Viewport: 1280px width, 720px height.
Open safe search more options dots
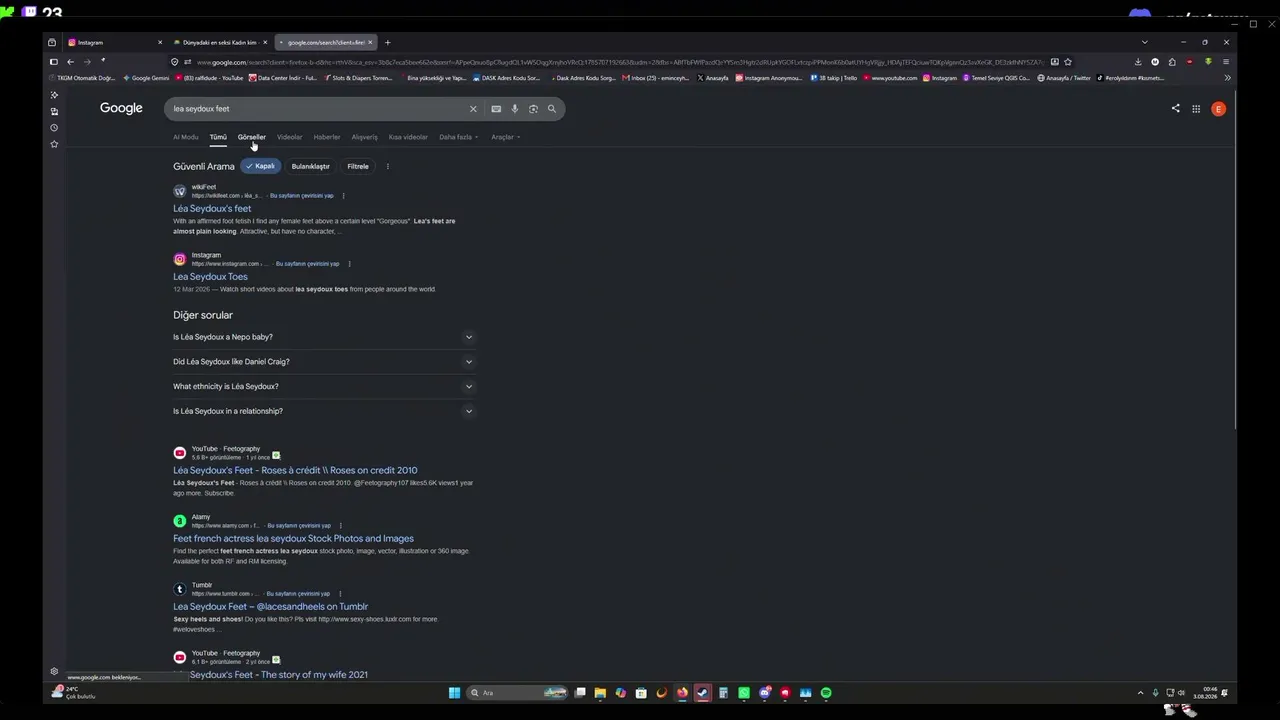(388, 166)
